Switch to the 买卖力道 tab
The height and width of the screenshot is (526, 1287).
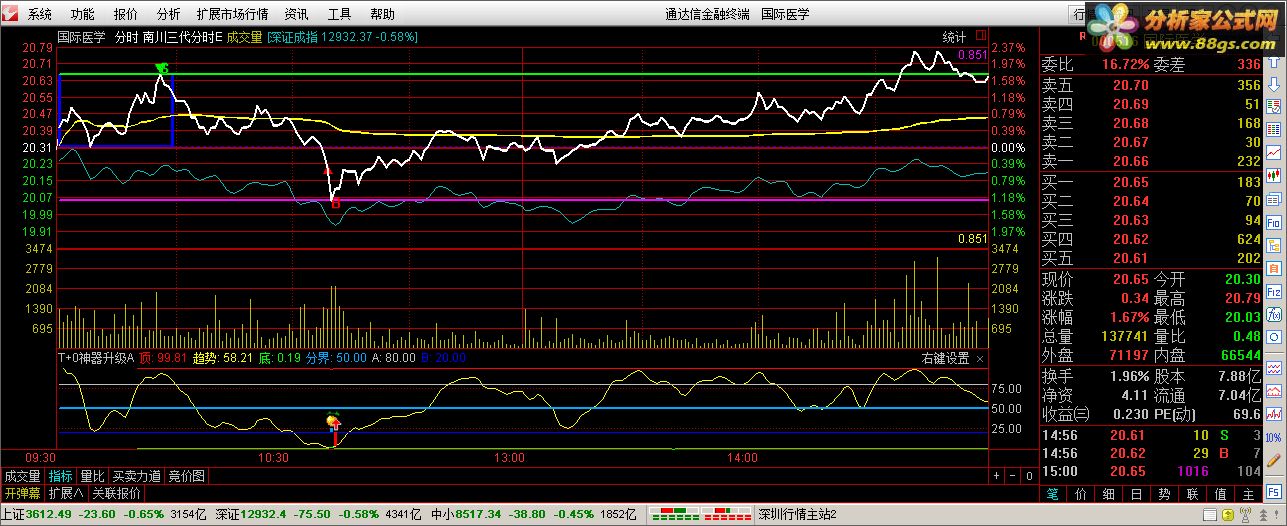coord(137,476)
